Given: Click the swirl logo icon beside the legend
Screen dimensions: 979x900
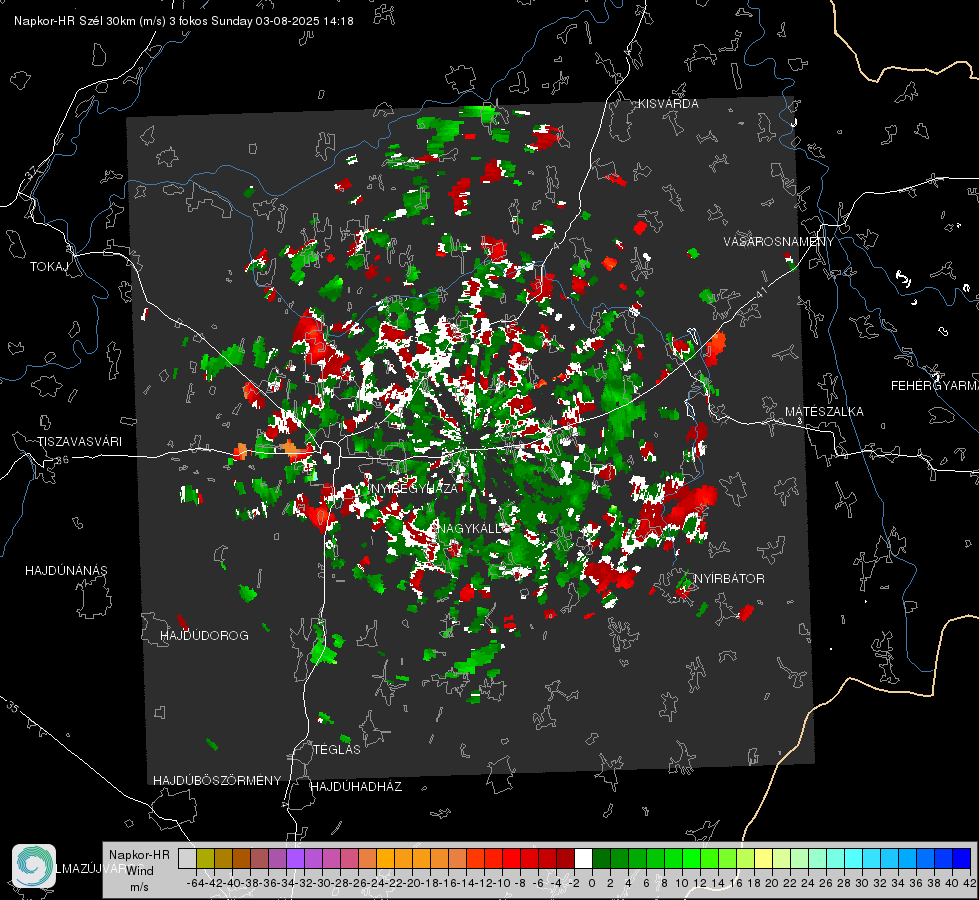Looking at the screenshot, I should tap(34, 866).
